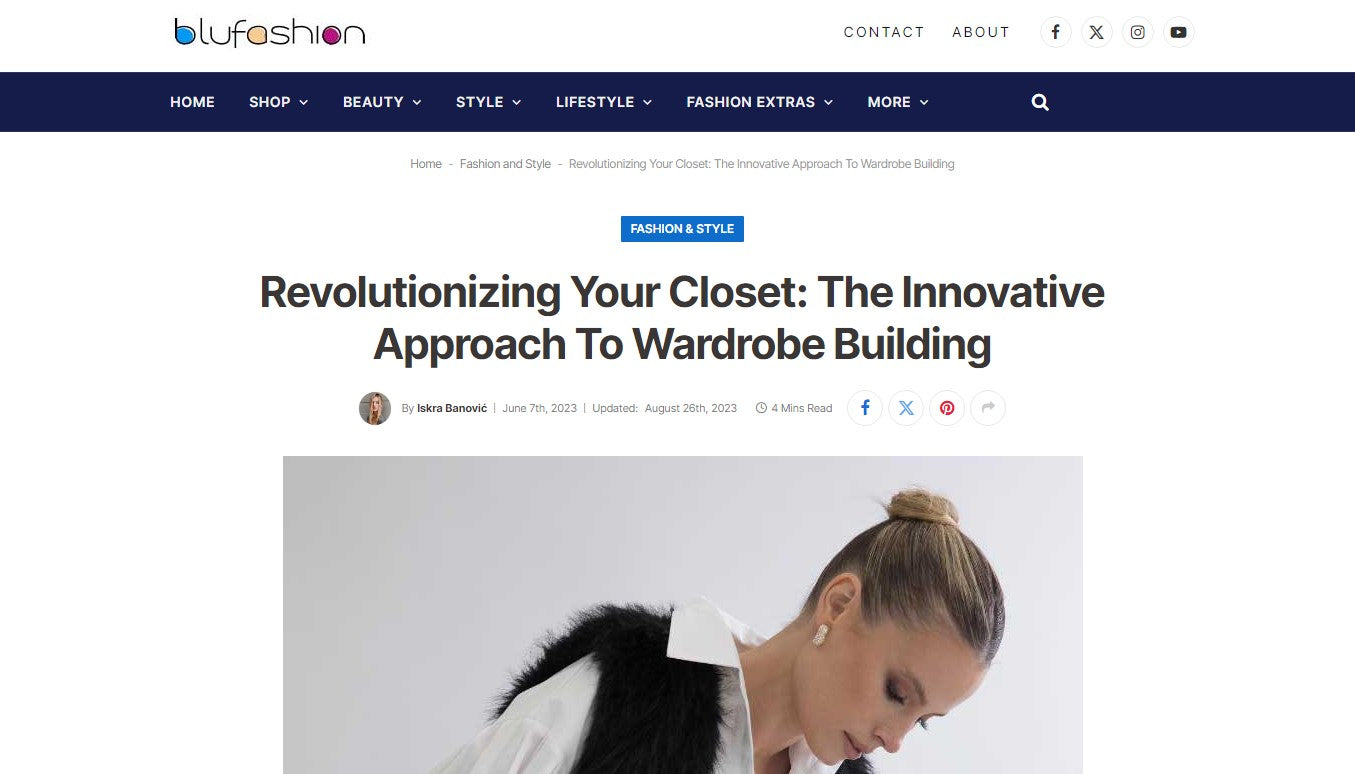Viewport: 1355px width, 774px height.
Task: Open the Contact page link
Action: (x=884, y=32)
